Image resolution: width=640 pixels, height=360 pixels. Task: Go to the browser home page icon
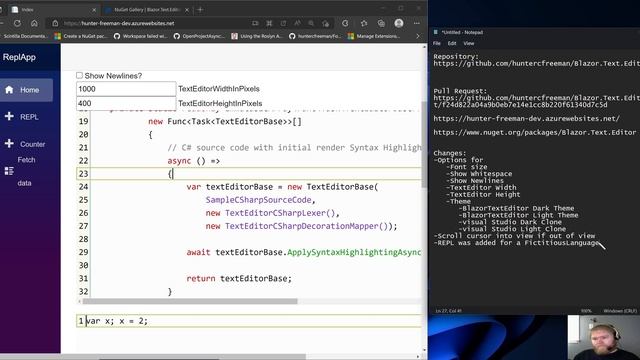(x=34, y=23)
